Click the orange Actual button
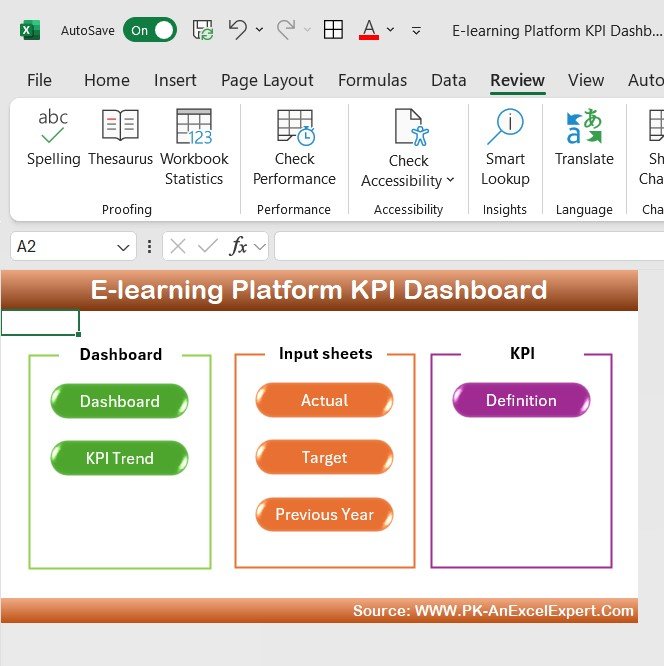The image size is (664, 666). (x=324, y=400)
